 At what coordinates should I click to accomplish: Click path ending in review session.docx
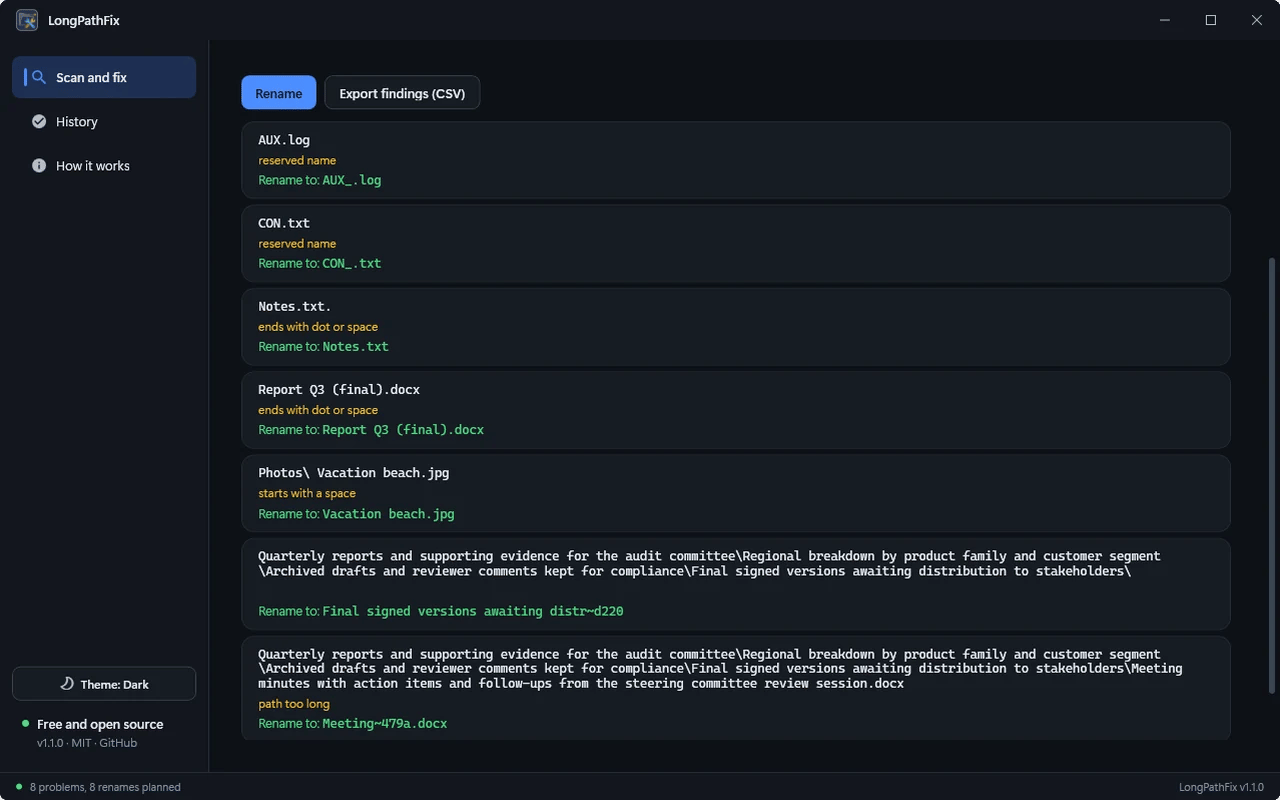(x=720, y=668)
